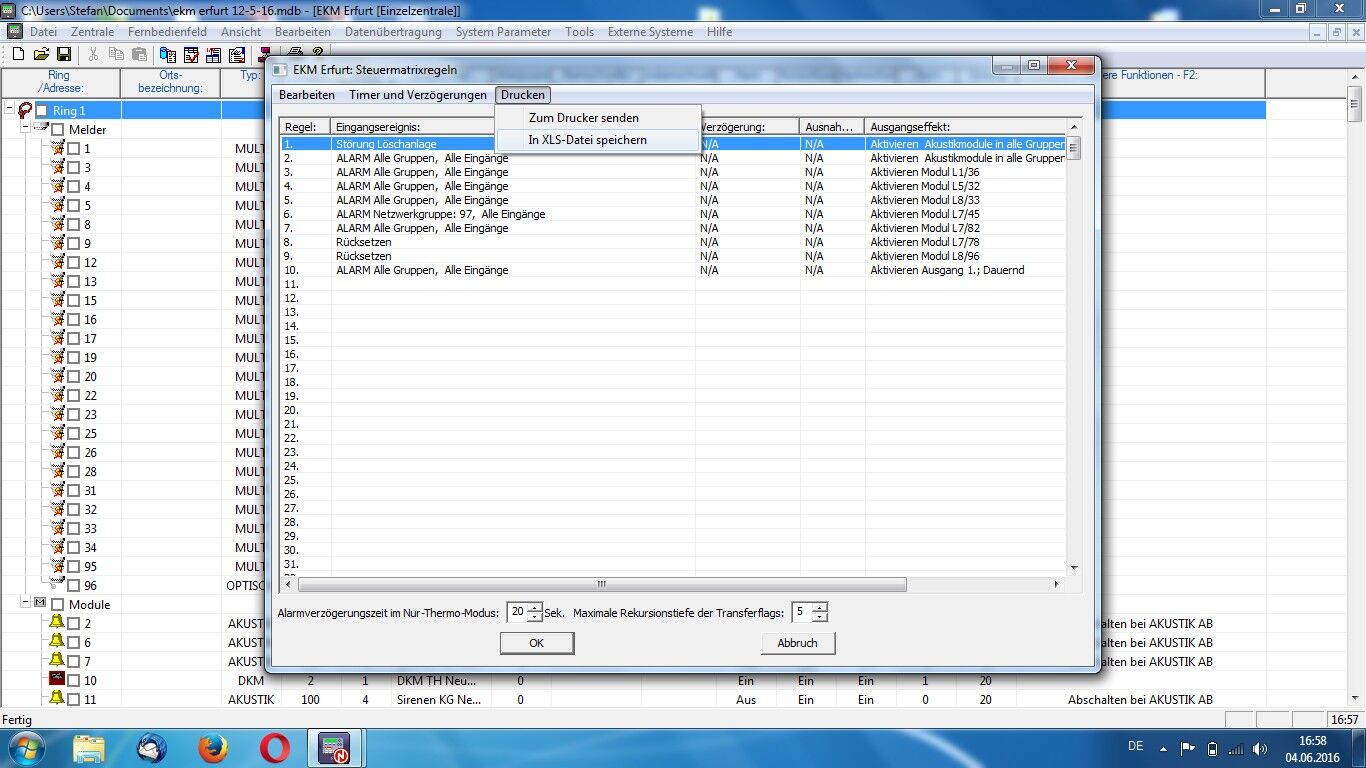Click the copy toolbar icon
The width and height of the screenshot is (1366, 768).
(117, 54)
